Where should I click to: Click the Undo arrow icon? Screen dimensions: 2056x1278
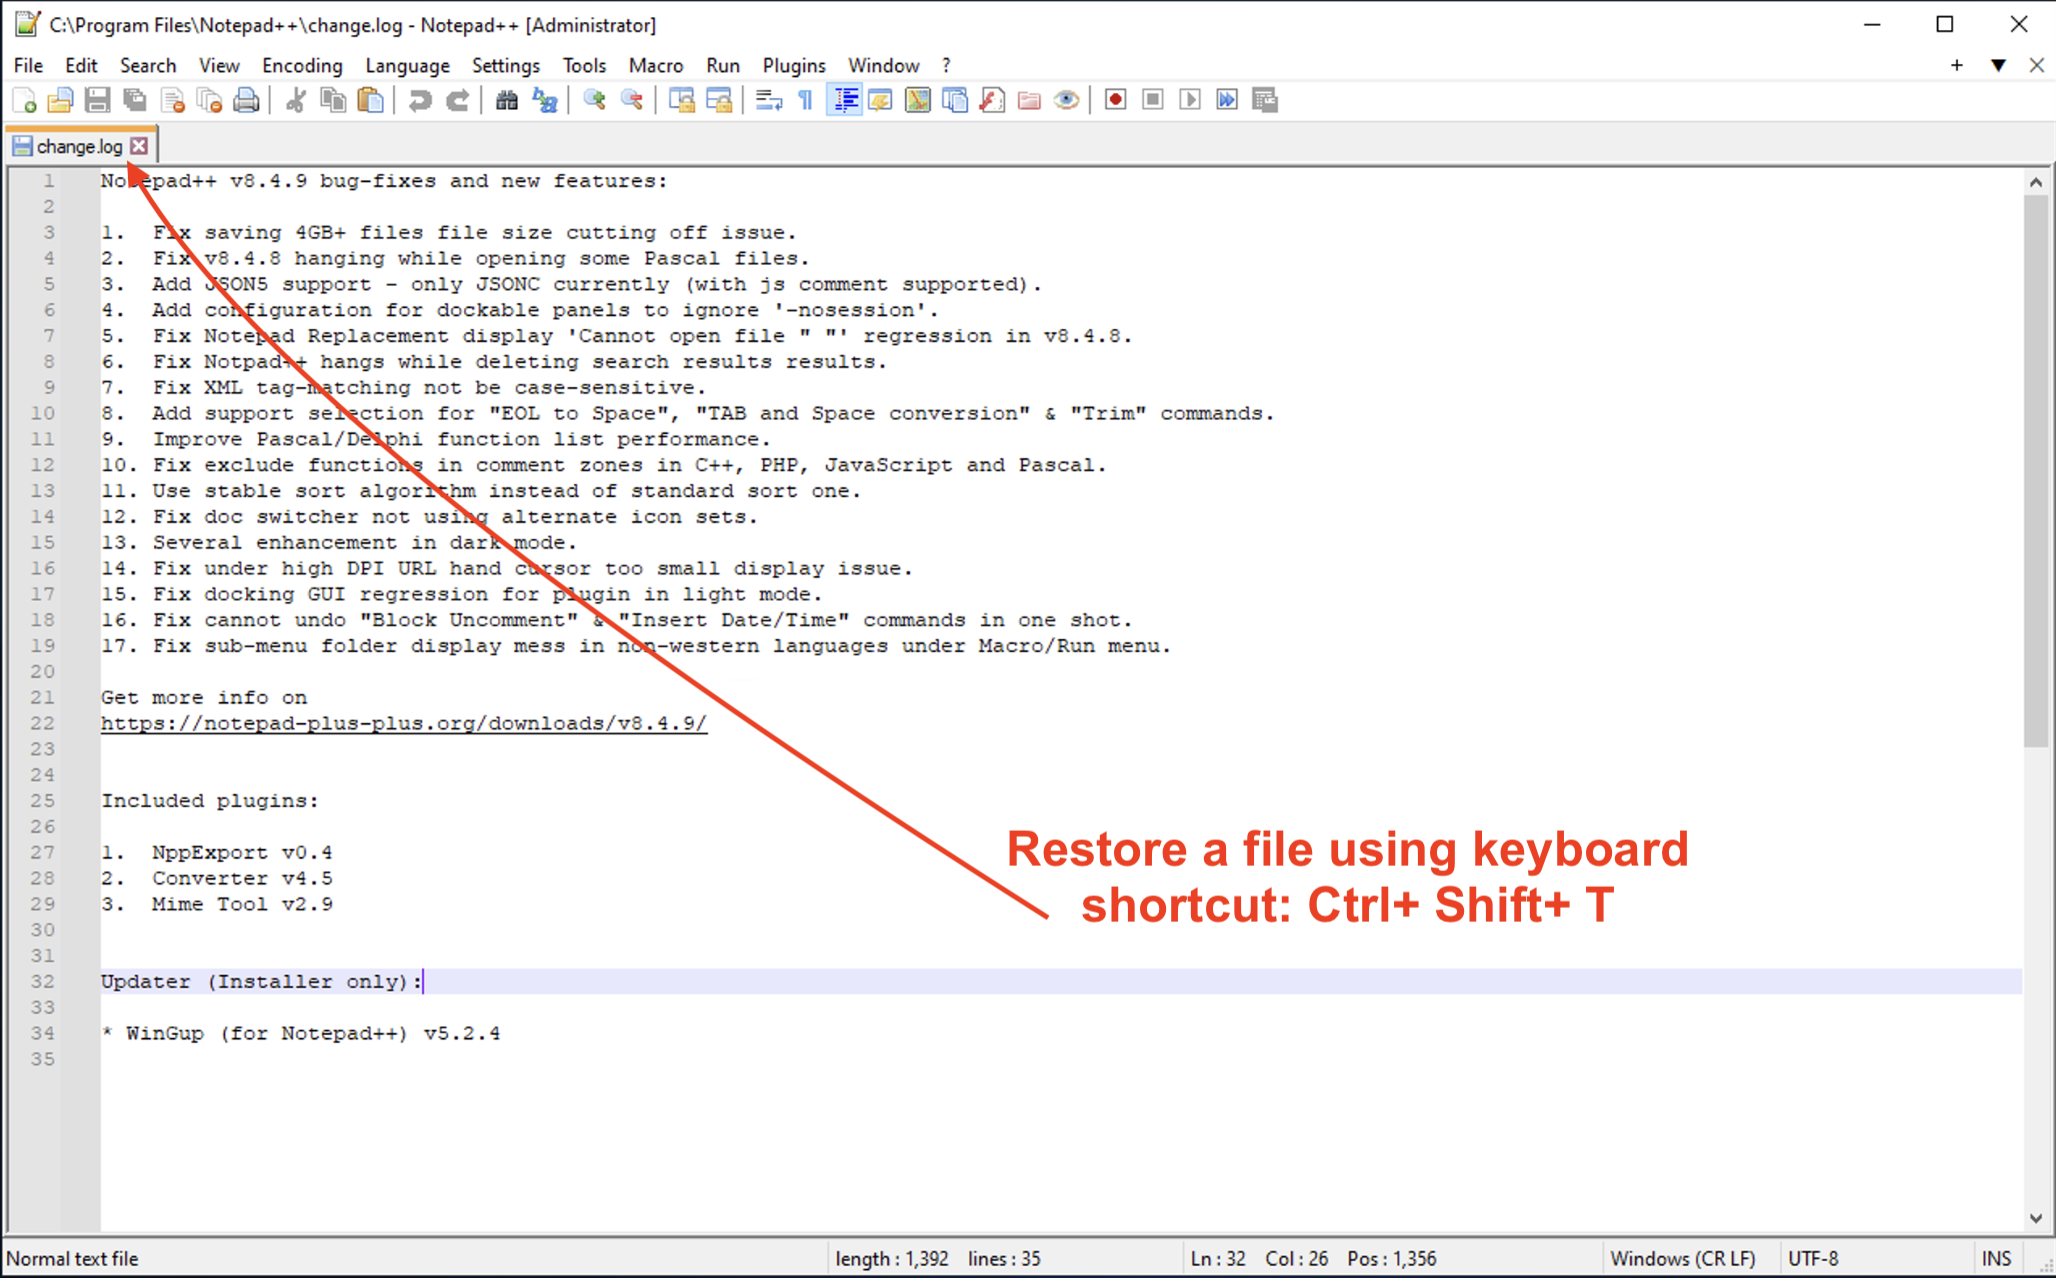tap(420, 100)
